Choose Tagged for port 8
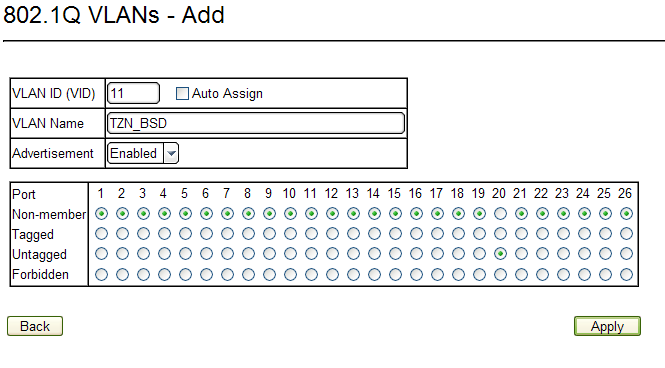The image size is (665, 368). (249, 234)
